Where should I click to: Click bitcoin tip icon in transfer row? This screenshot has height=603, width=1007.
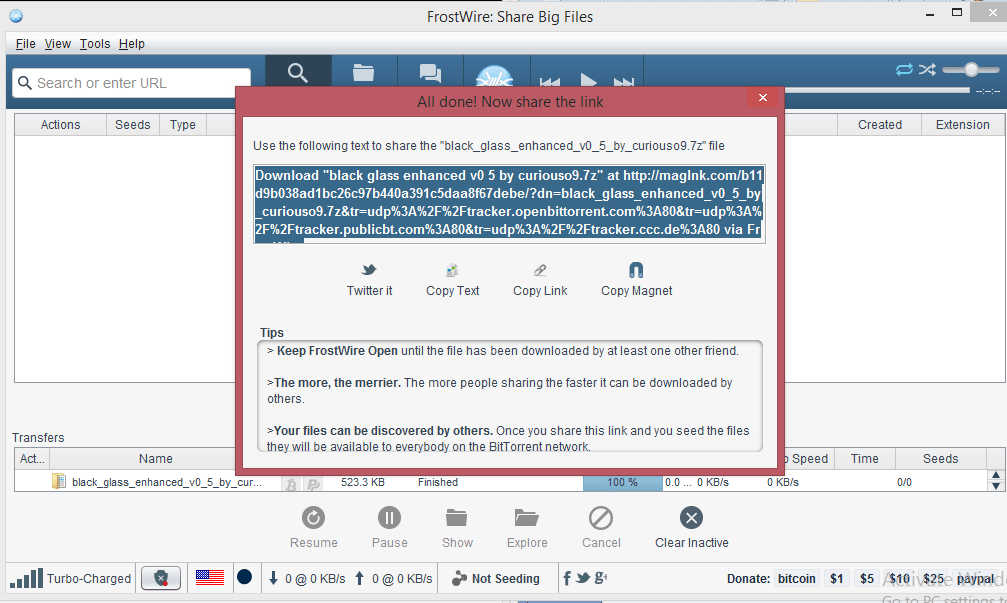[292, 485]
